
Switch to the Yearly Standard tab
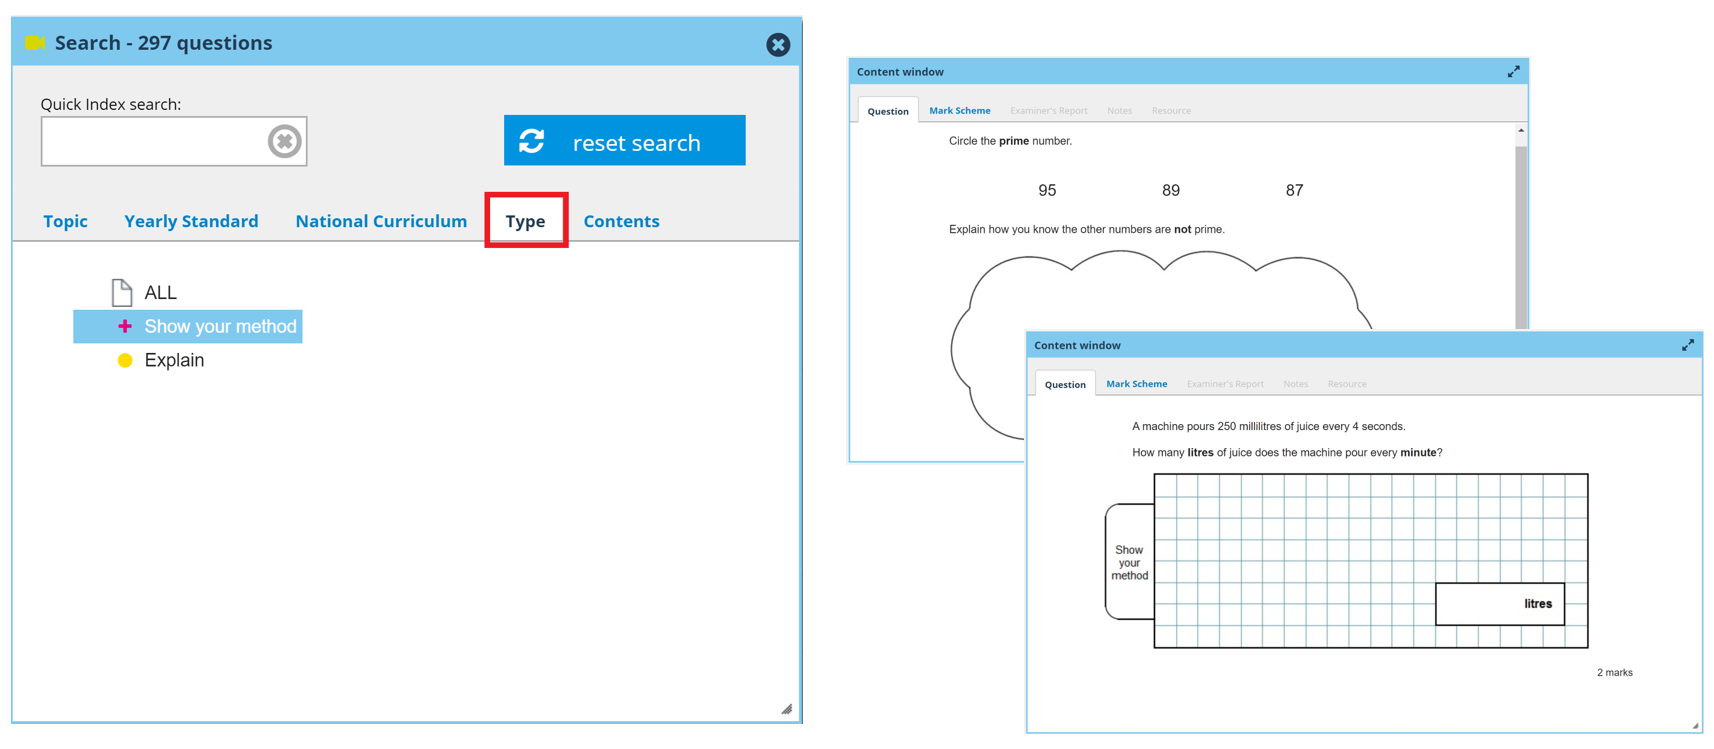click(x=191, y=221)
